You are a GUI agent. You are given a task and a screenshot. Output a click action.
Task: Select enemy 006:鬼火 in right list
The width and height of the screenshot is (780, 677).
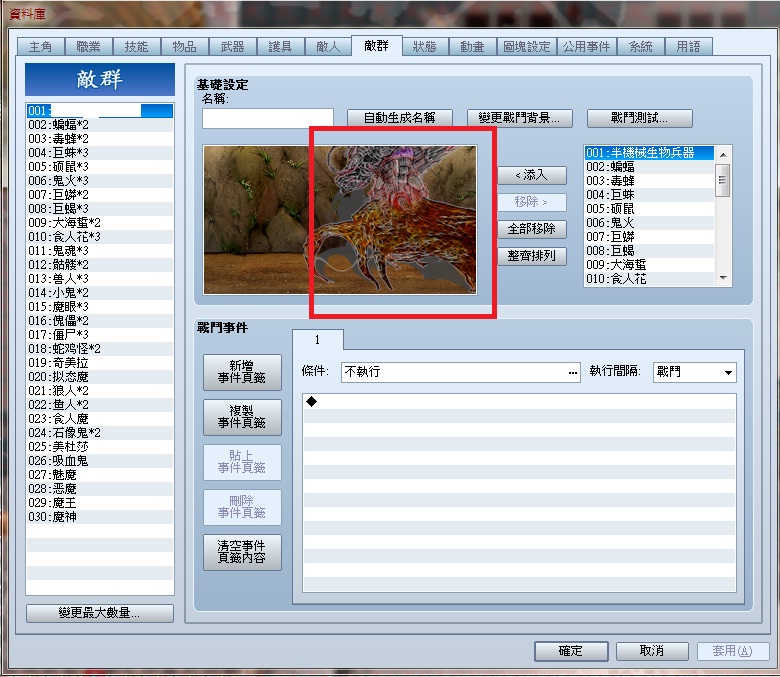(649, 223)
